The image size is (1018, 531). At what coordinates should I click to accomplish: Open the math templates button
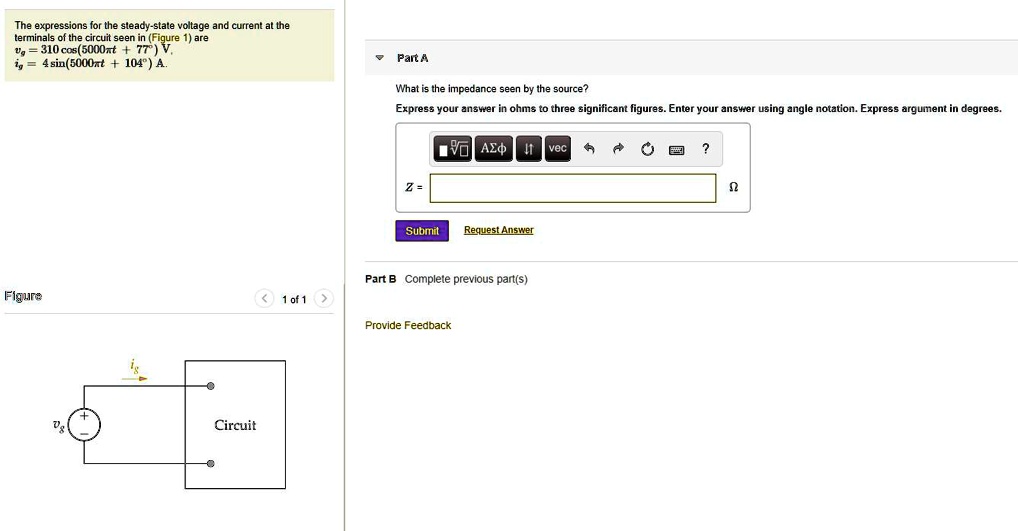453,149
